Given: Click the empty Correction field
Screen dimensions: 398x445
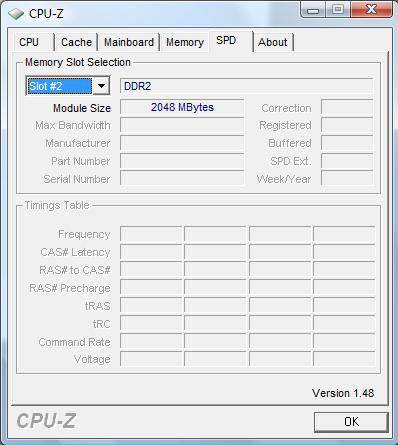Looking at the screenshot, I should 347,107.
